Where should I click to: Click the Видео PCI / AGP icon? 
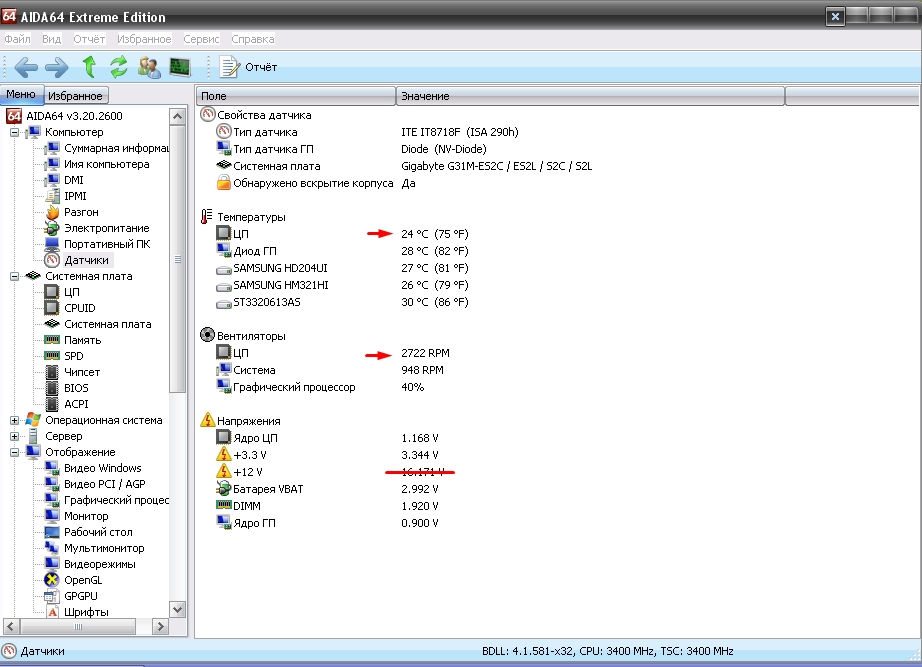(52, 484)
